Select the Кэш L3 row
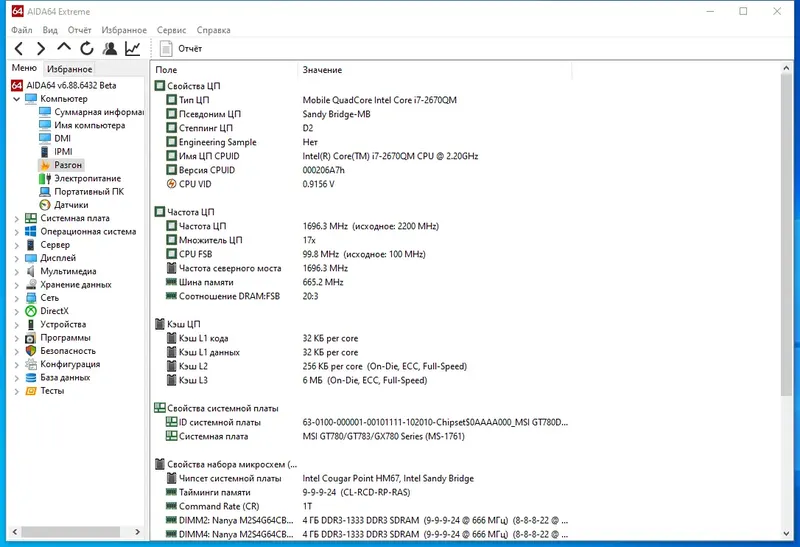Image resolution: width=800 pixels, height=547 pixels. click(361, 380)
